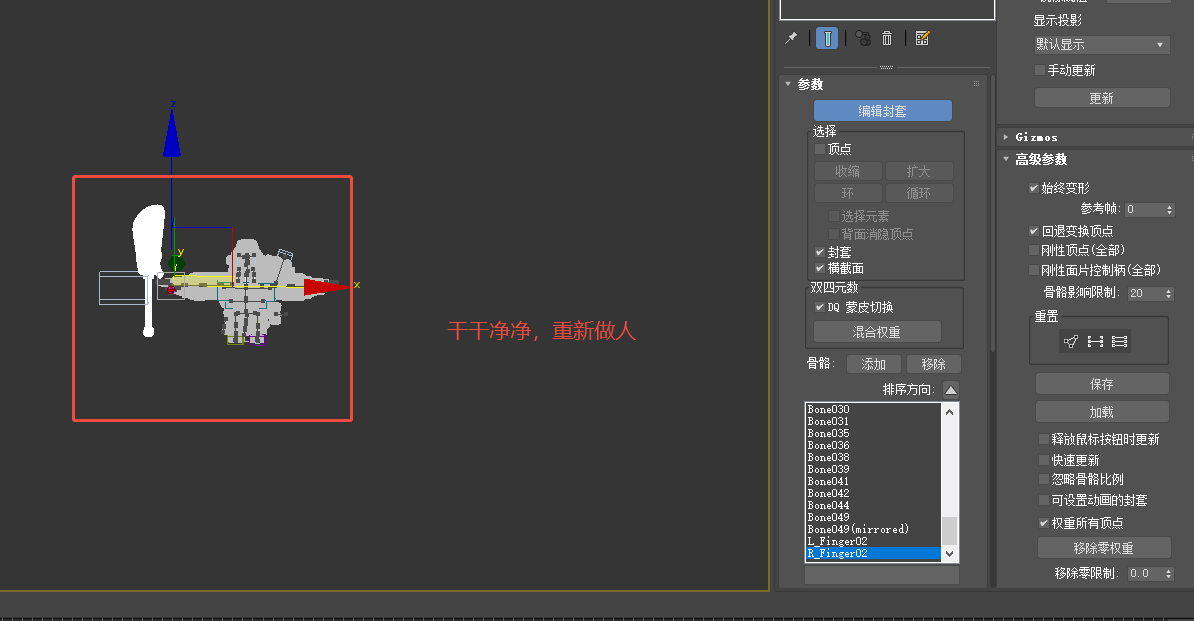This screenshot has height=621, width=1194.
Task: Click the 更新 button
Action: point(1102,98)
